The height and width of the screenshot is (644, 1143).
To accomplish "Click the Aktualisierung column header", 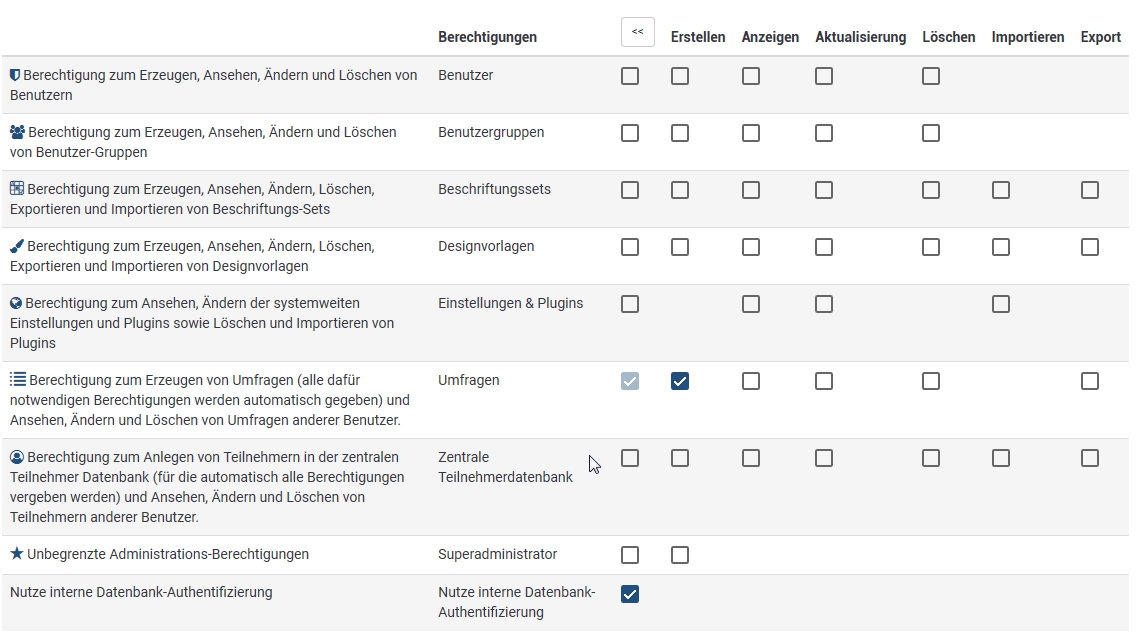I will (860, 37).
